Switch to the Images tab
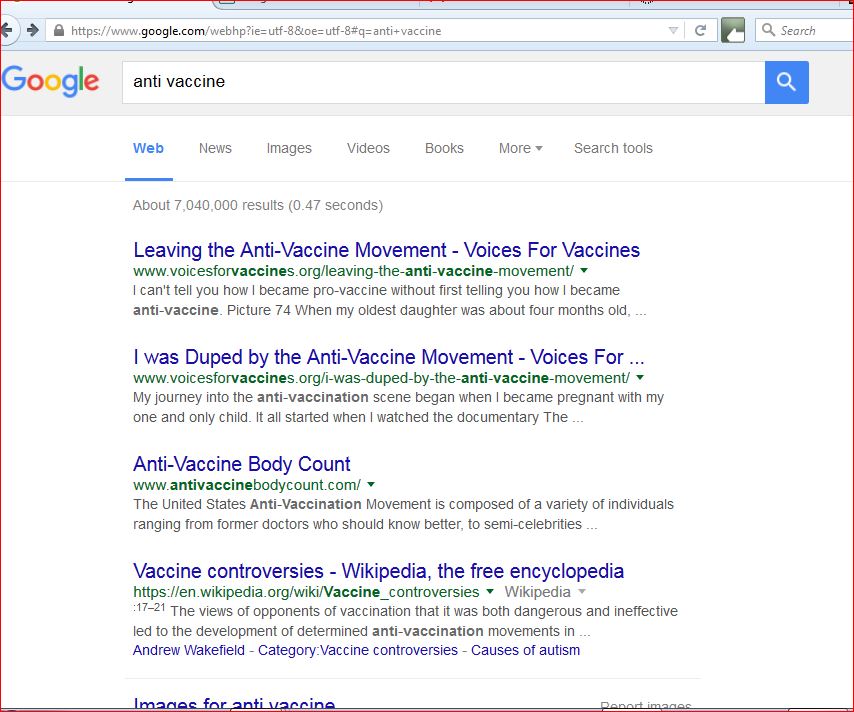This screenshot has height=712, width=854. [x=289, y=148]
